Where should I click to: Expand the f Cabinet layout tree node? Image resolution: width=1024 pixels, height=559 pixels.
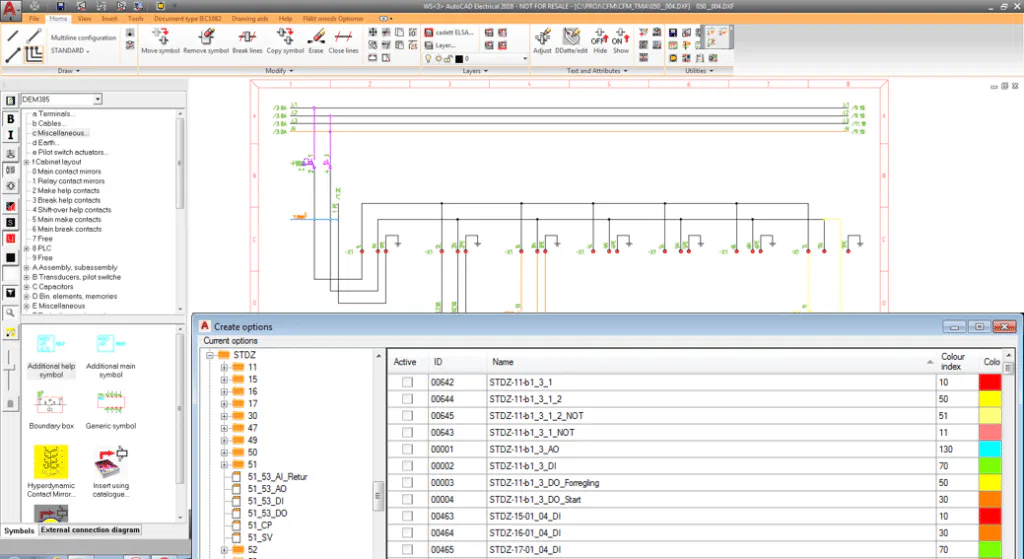coord(26,162)
